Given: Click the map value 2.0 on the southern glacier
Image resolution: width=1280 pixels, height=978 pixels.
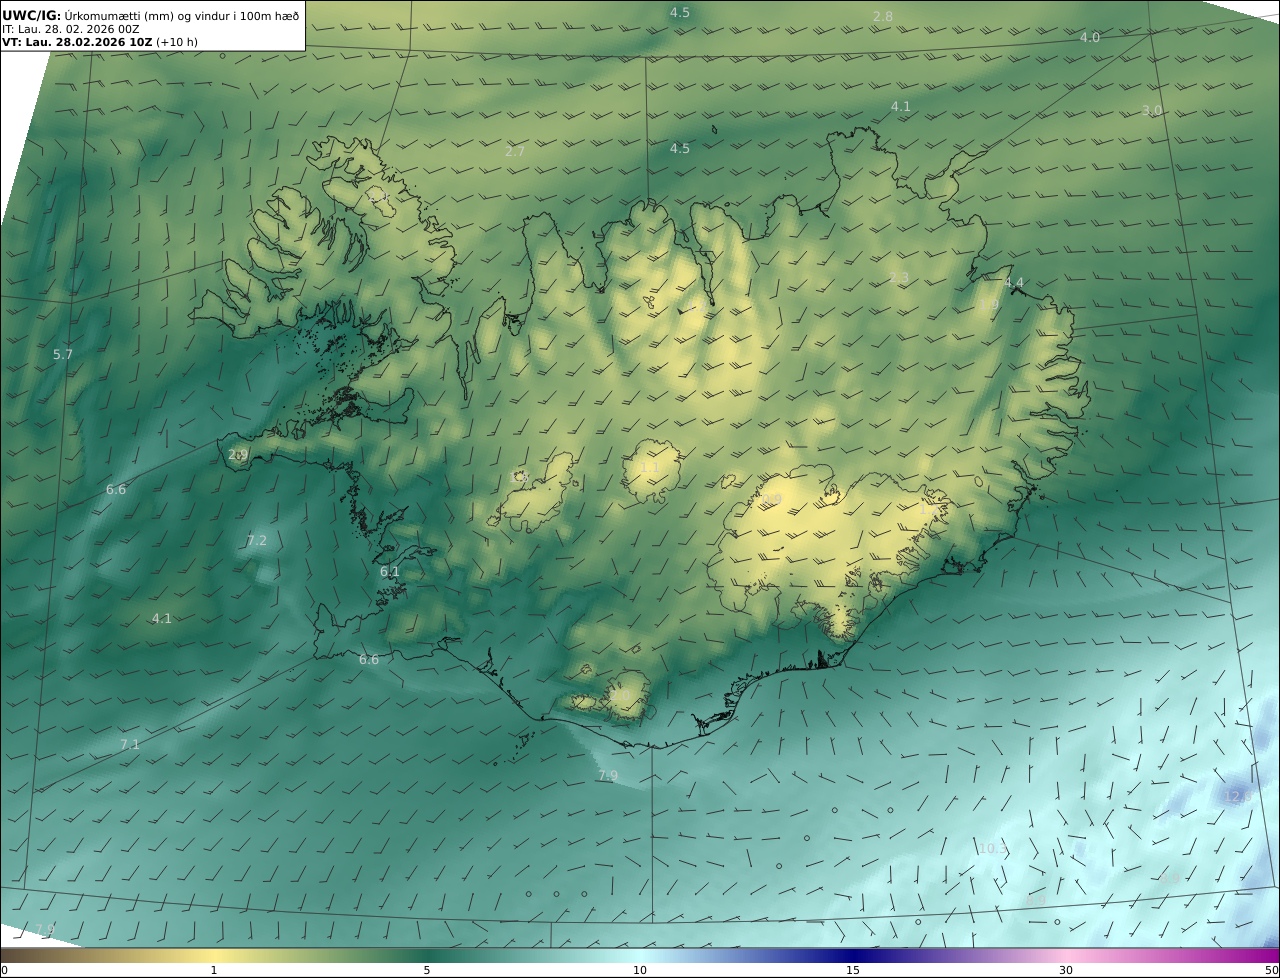Looking at the screenshot, I should pos(621,693).
